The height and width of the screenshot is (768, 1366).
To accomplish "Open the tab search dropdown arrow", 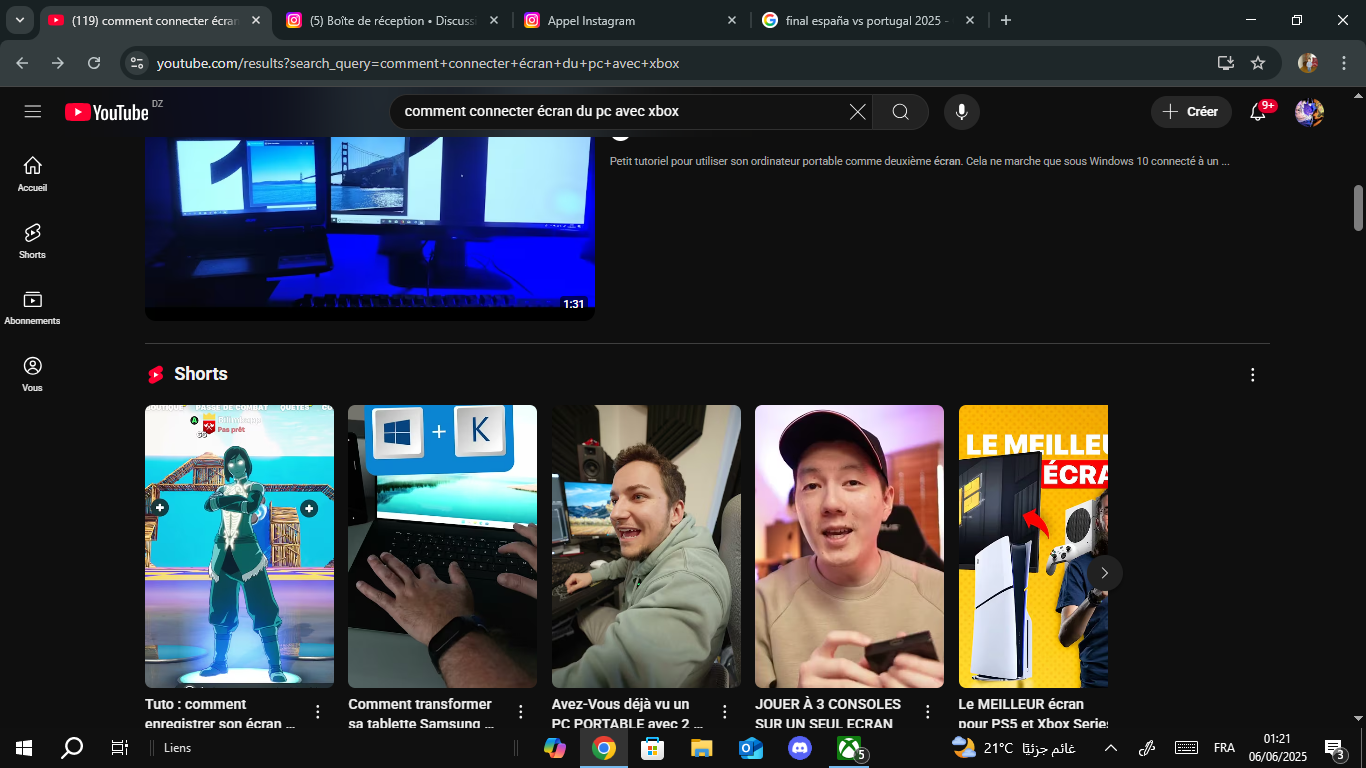I will point(20,20).
